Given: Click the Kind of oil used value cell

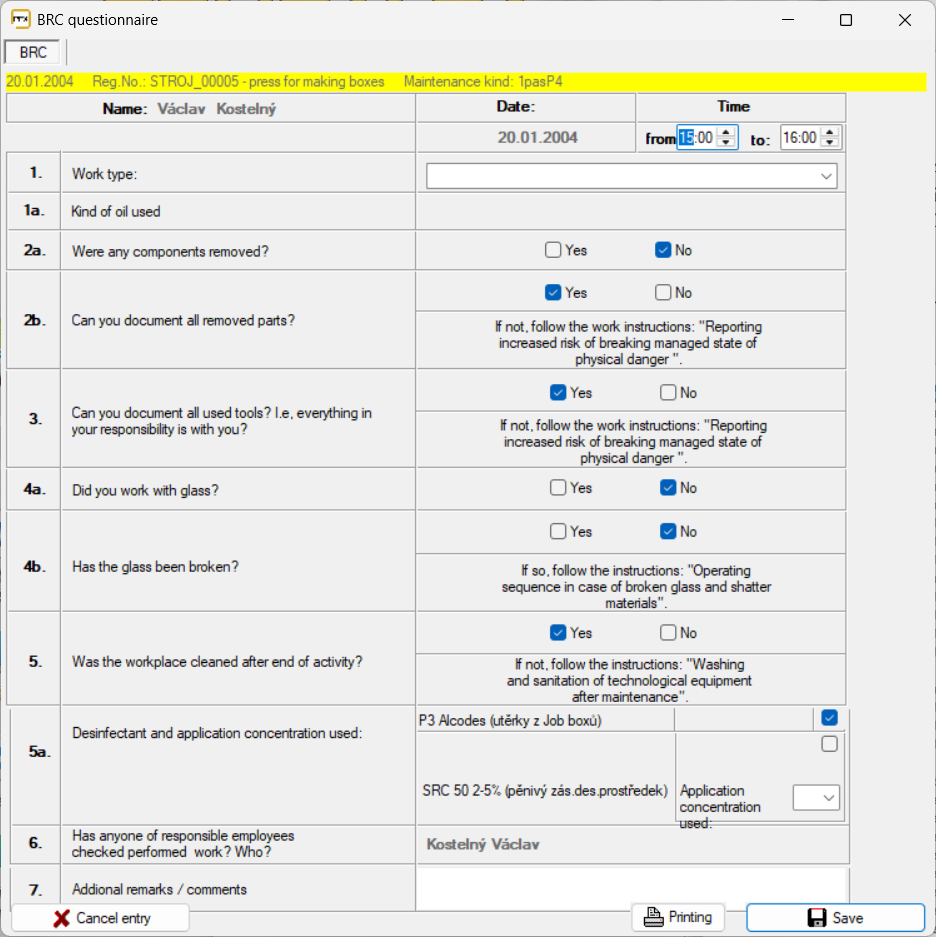Looking at the screenshot, I should pyautogui.click(x=631, y=212).
